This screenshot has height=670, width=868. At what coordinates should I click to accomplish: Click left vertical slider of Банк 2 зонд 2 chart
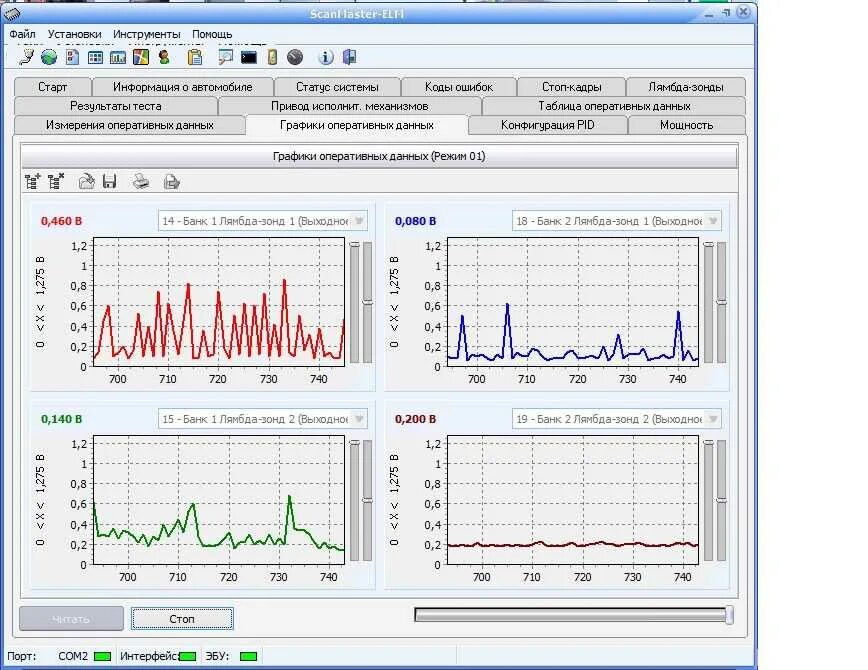[x=709, y=500]
